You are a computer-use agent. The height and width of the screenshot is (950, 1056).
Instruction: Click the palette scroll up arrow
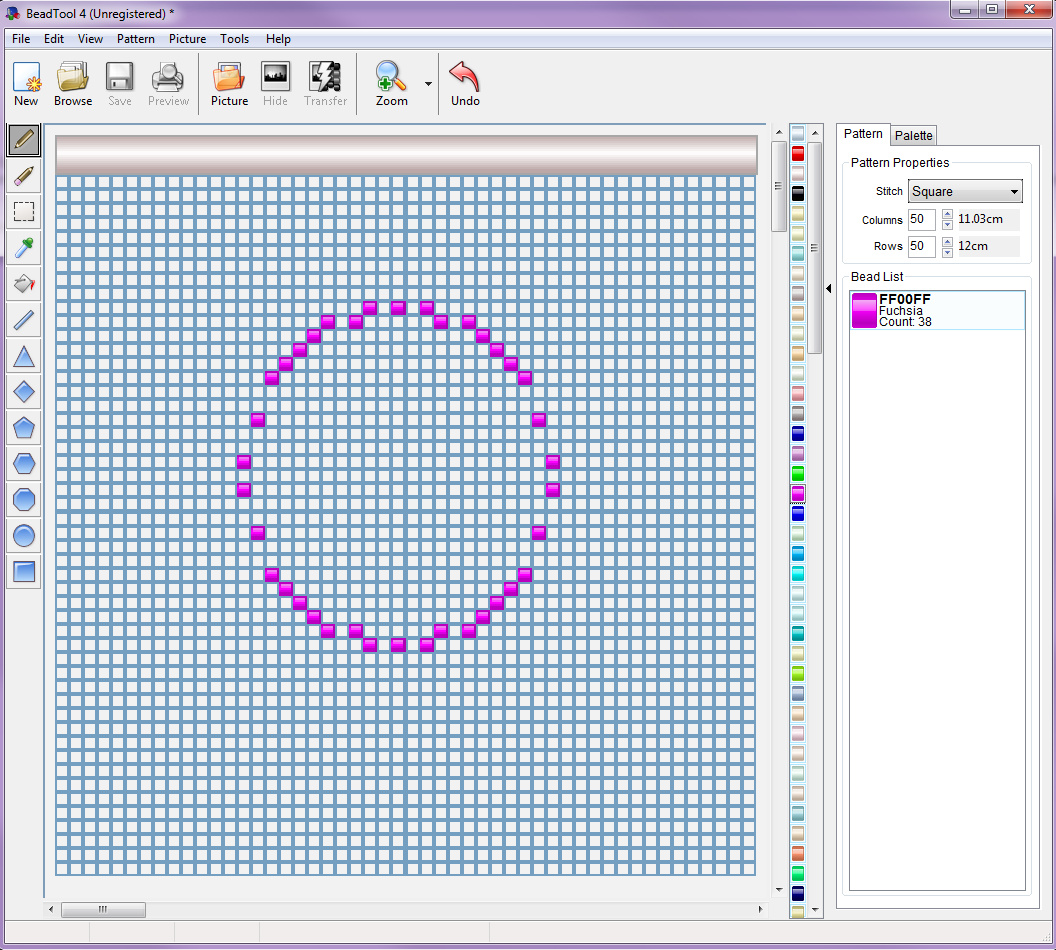(x=815, y=133)
